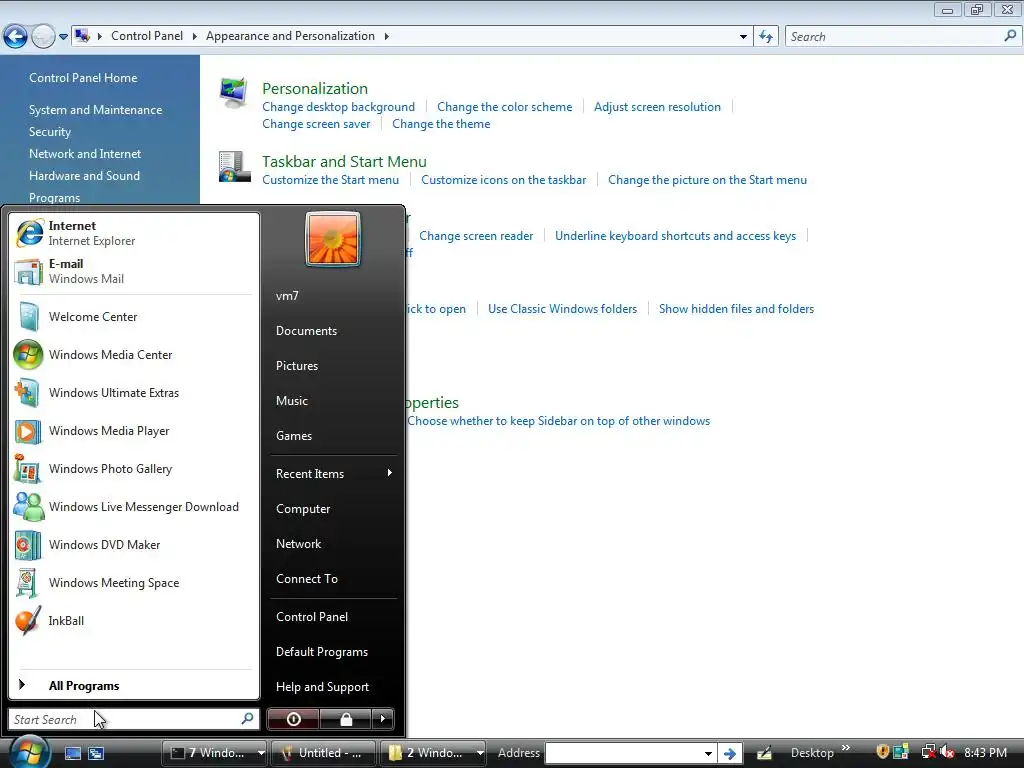Expand All Programs list
1024x768 pixels.
[x=134, y=686]
